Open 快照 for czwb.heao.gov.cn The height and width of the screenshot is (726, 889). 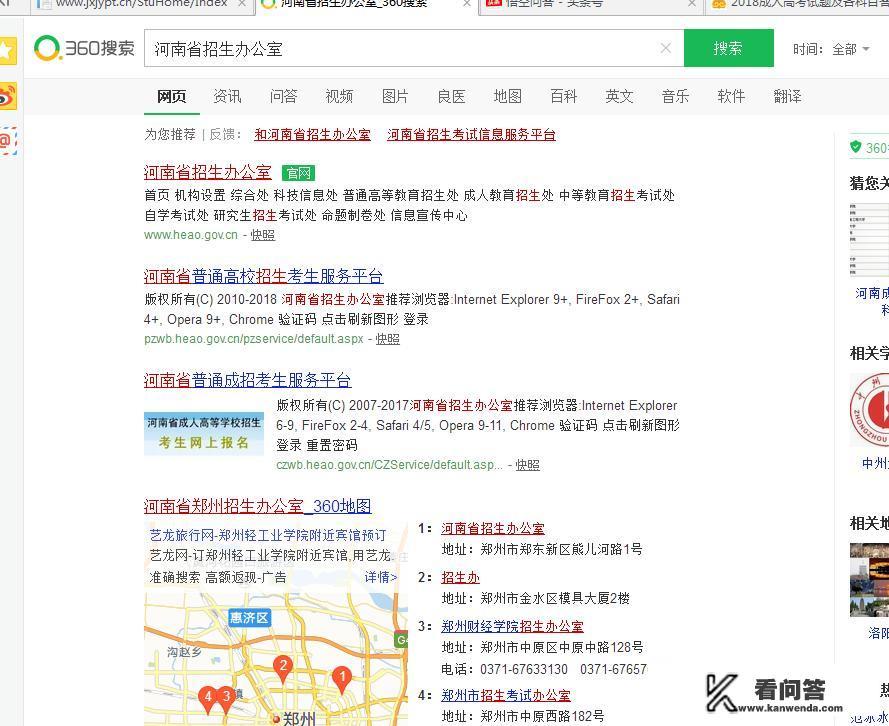point(527,465)
